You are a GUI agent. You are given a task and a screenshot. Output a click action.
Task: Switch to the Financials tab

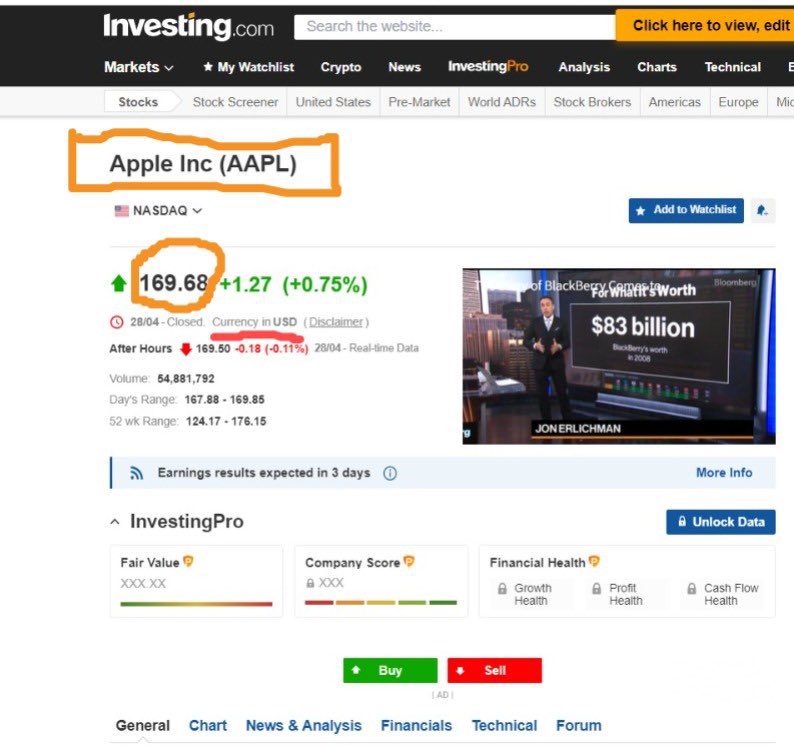click(x=416, y=725)
